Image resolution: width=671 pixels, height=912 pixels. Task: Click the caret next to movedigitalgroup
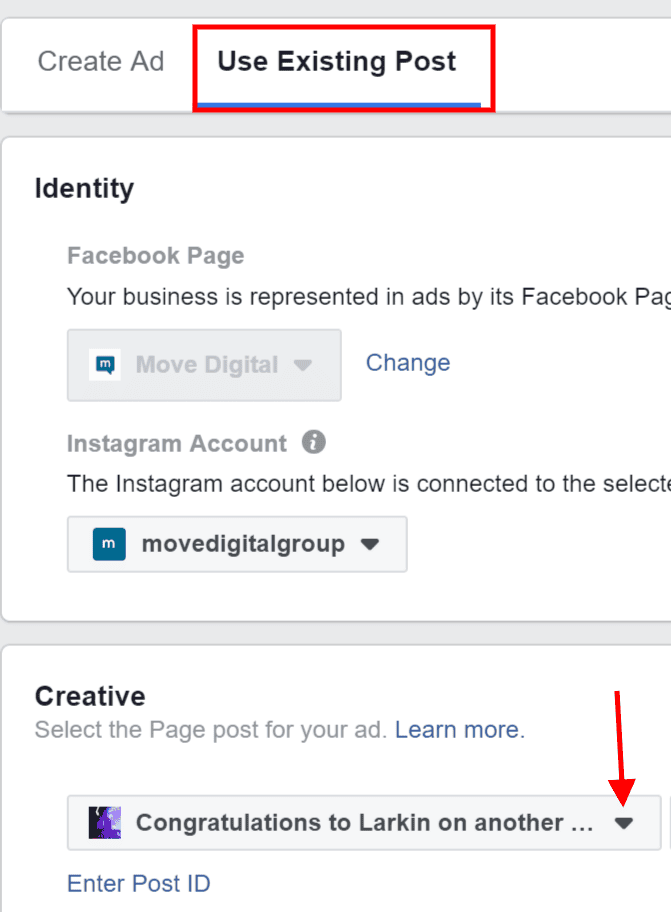370,544
